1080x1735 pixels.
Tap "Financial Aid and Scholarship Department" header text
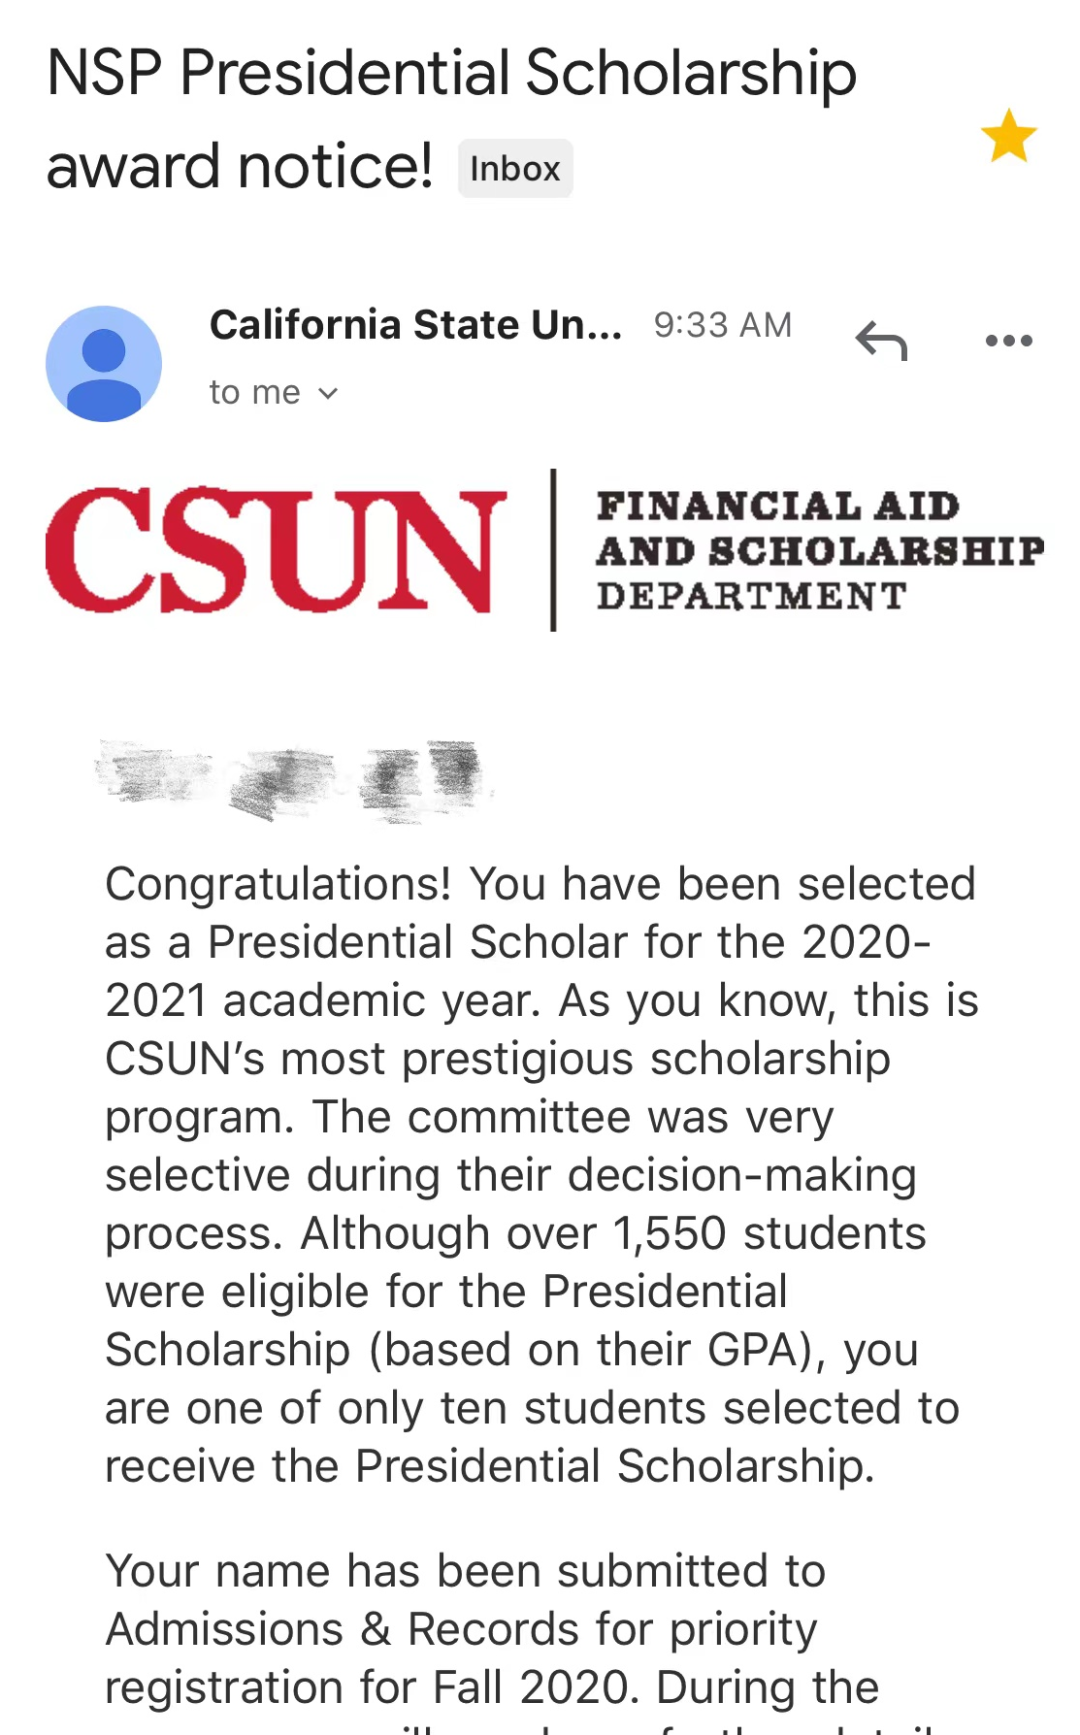(x=818, y=550)
